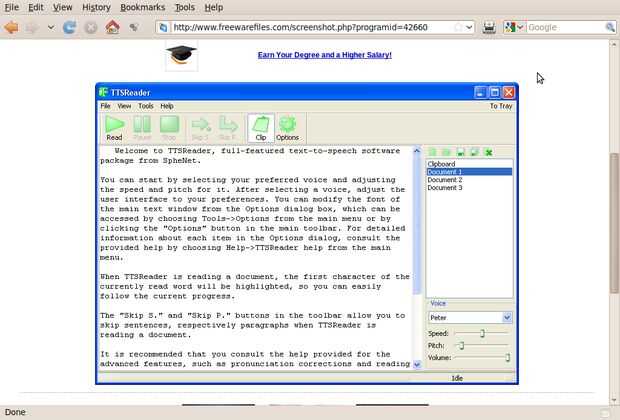Reload the page with the Refresh icon

pos(70,27)
